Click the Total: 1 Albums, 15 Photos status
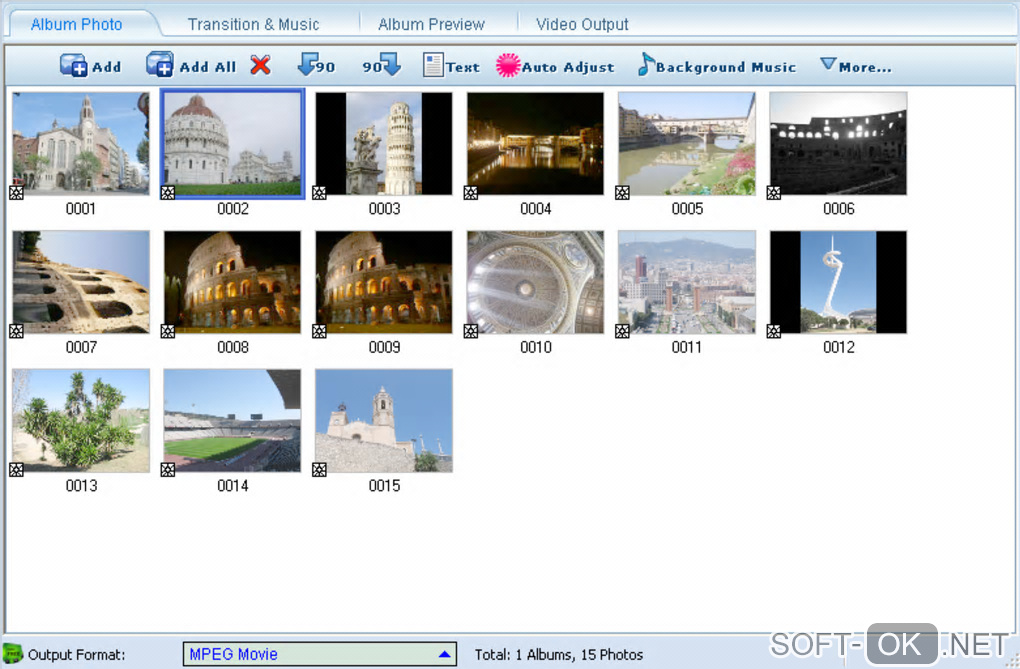Viewport: 1020px width, 669px height. pos(559,655)
